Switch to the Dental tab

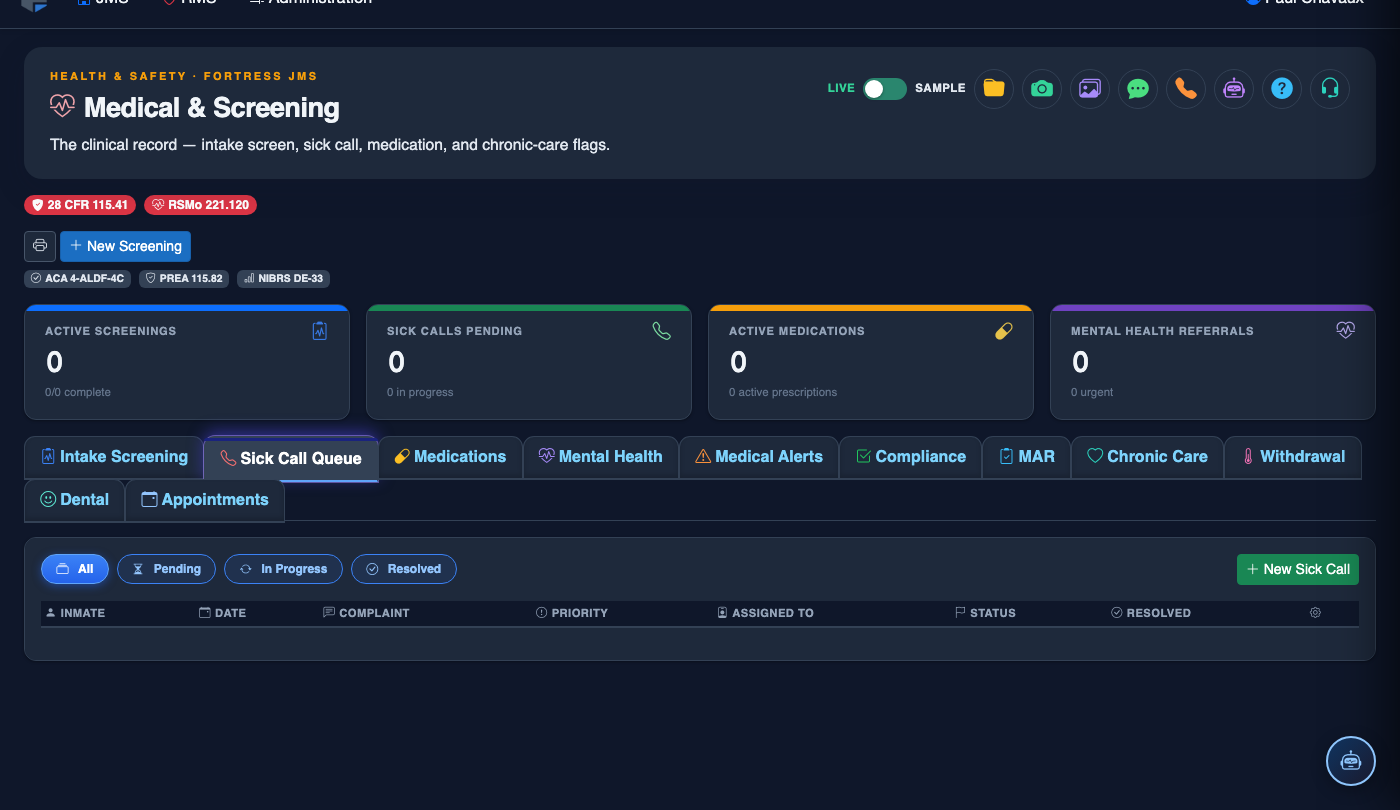(75, 500)
